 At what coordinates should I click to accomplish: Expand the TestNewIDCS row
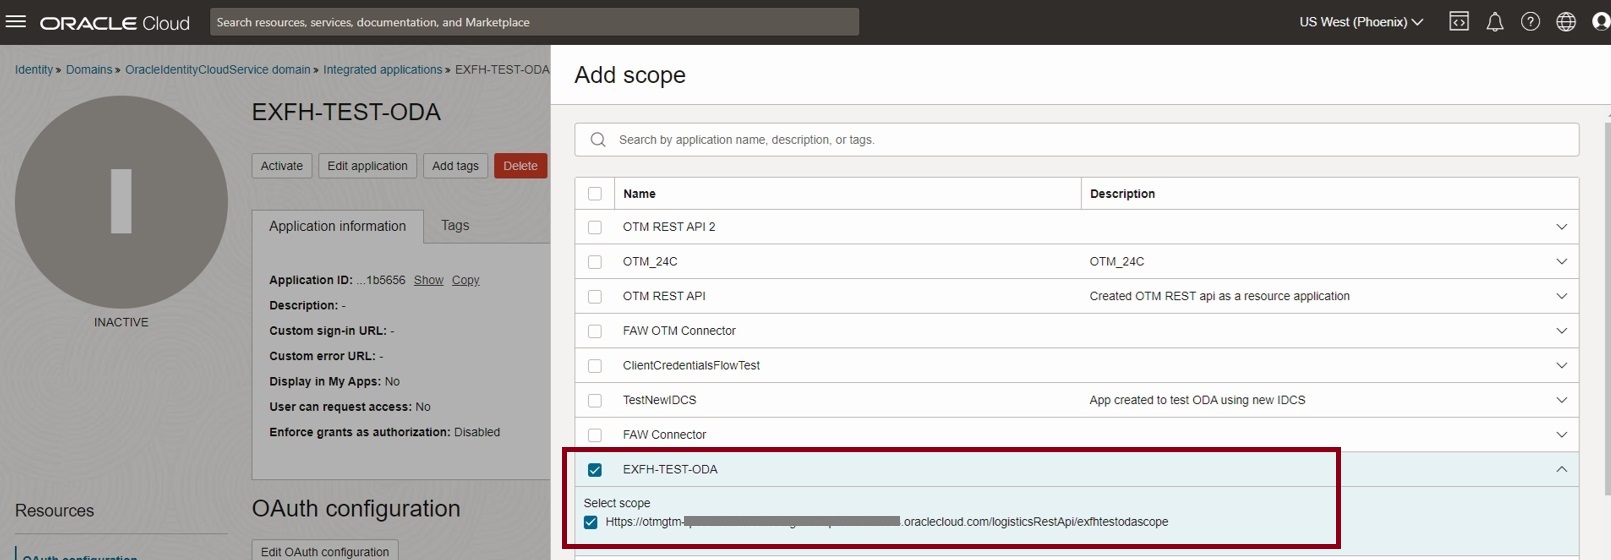(x=1562, y=400)
